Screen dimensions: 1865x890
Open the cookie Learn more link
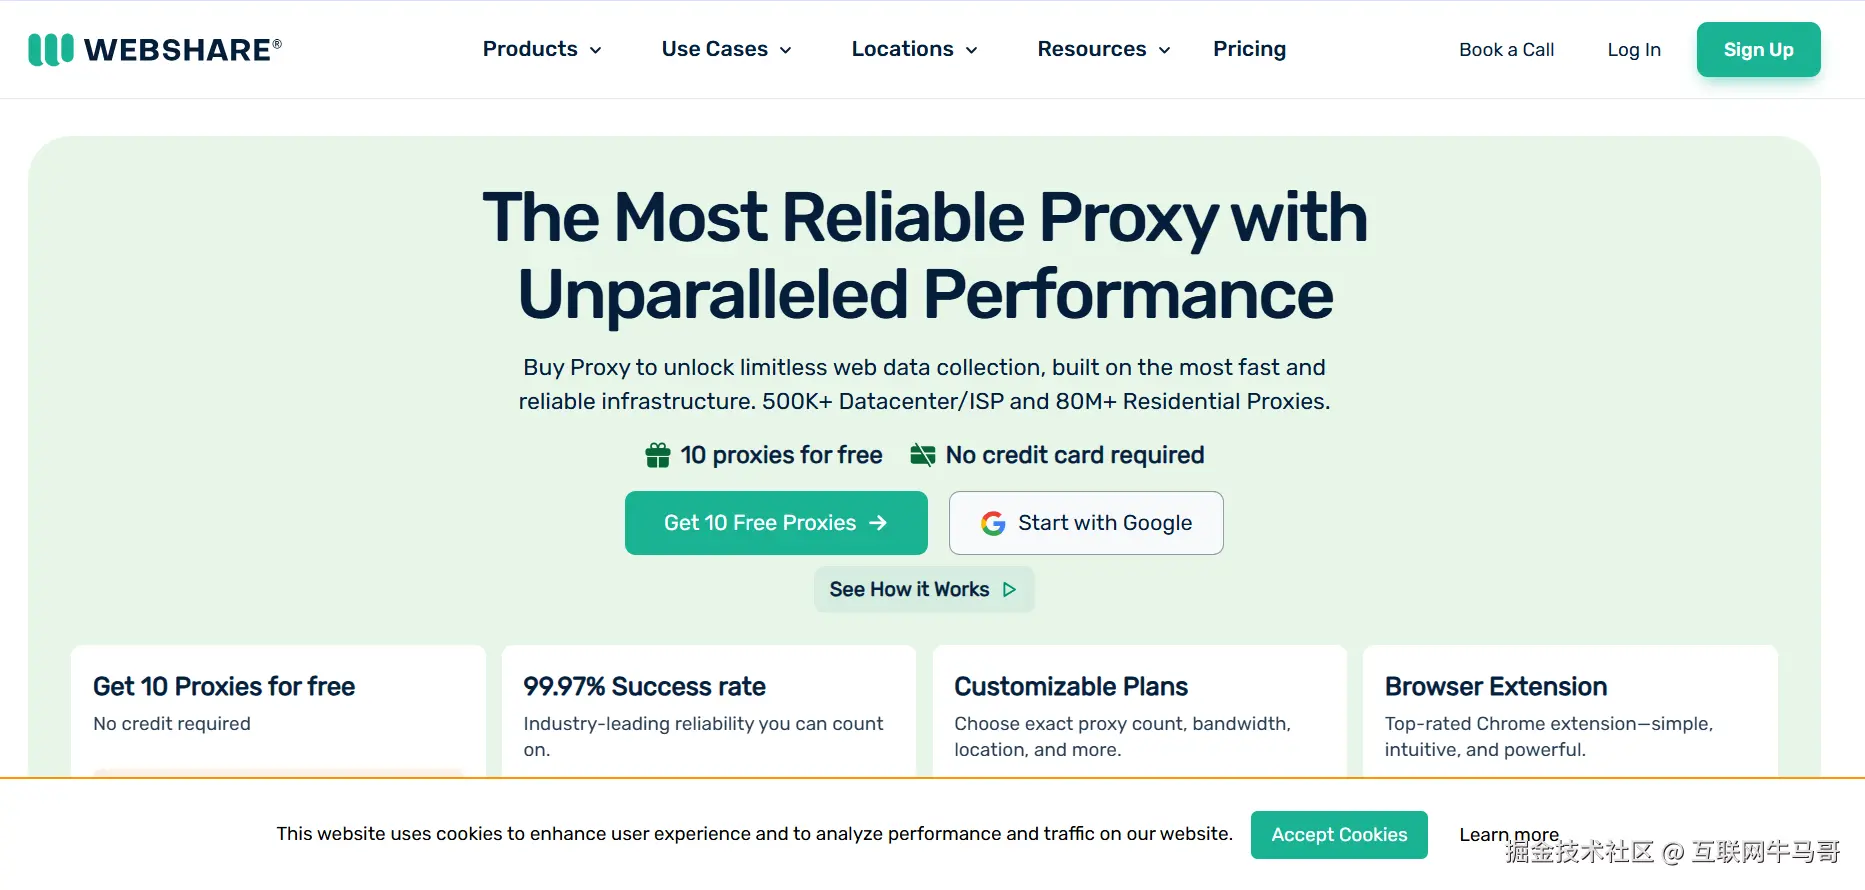click(x=1509, y=835)
